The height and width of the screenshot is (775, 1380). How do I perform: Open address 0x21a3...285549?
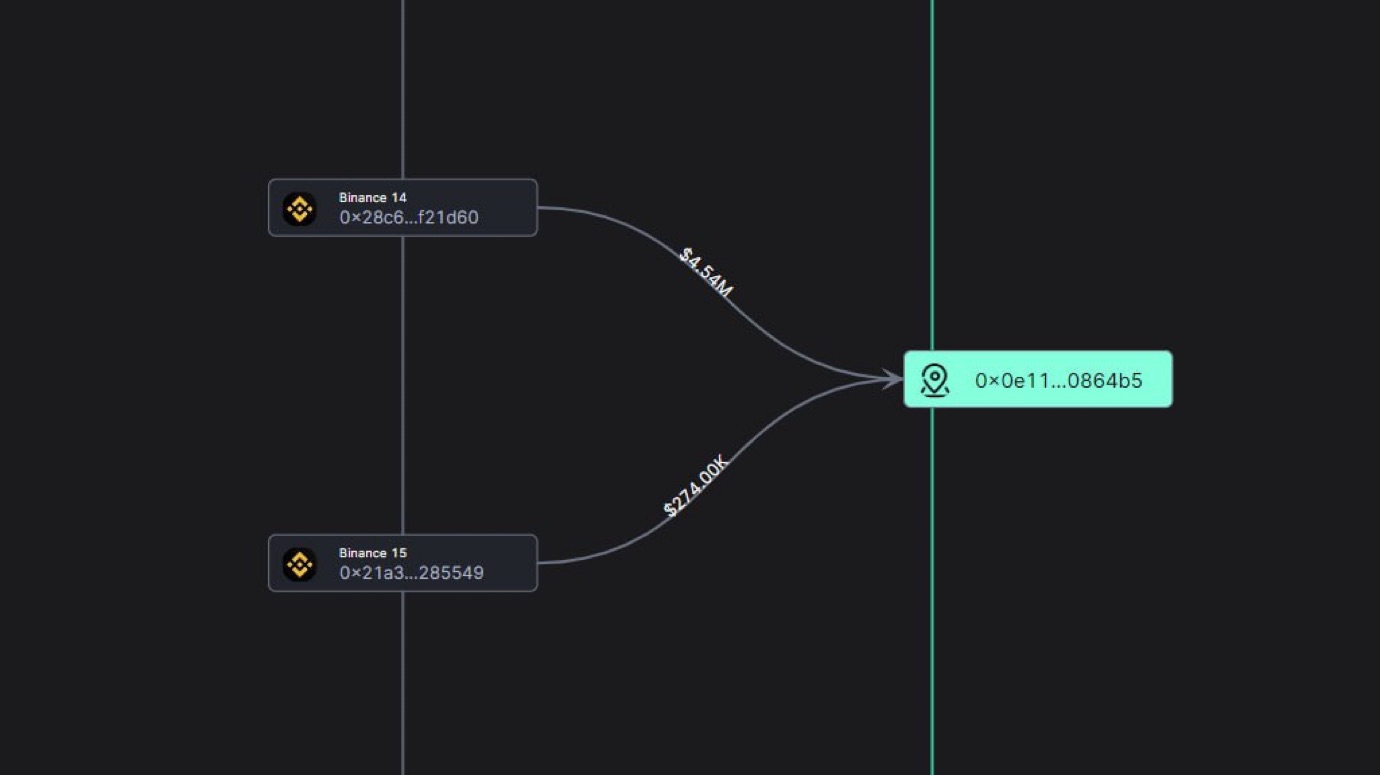pyautogui.click(x=411, y=573)
